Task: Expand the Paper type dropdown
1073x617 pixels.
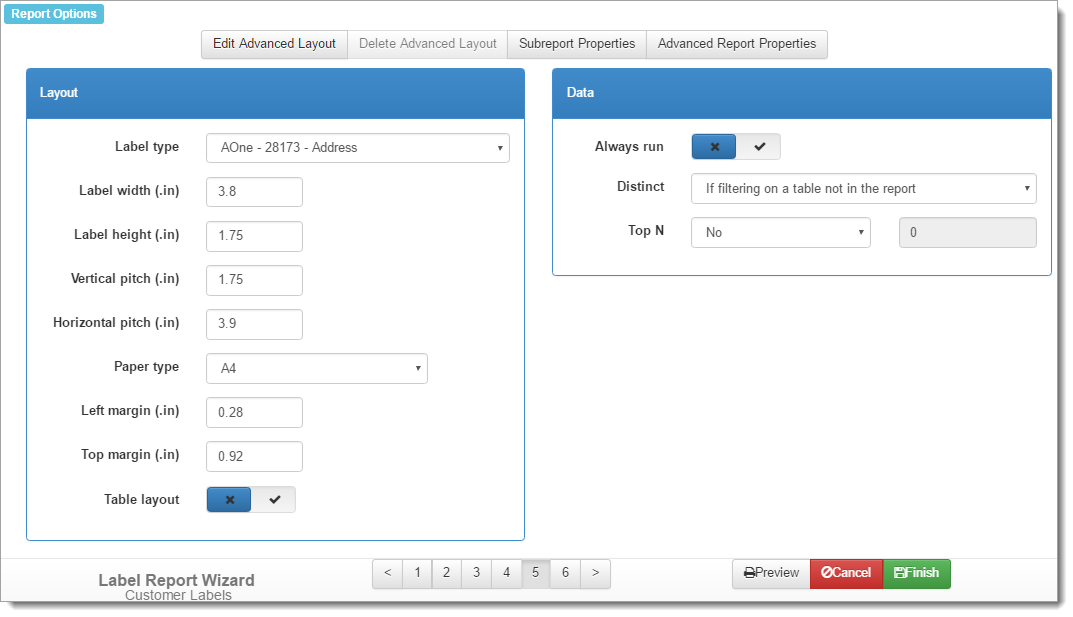Action: point(316,368)
